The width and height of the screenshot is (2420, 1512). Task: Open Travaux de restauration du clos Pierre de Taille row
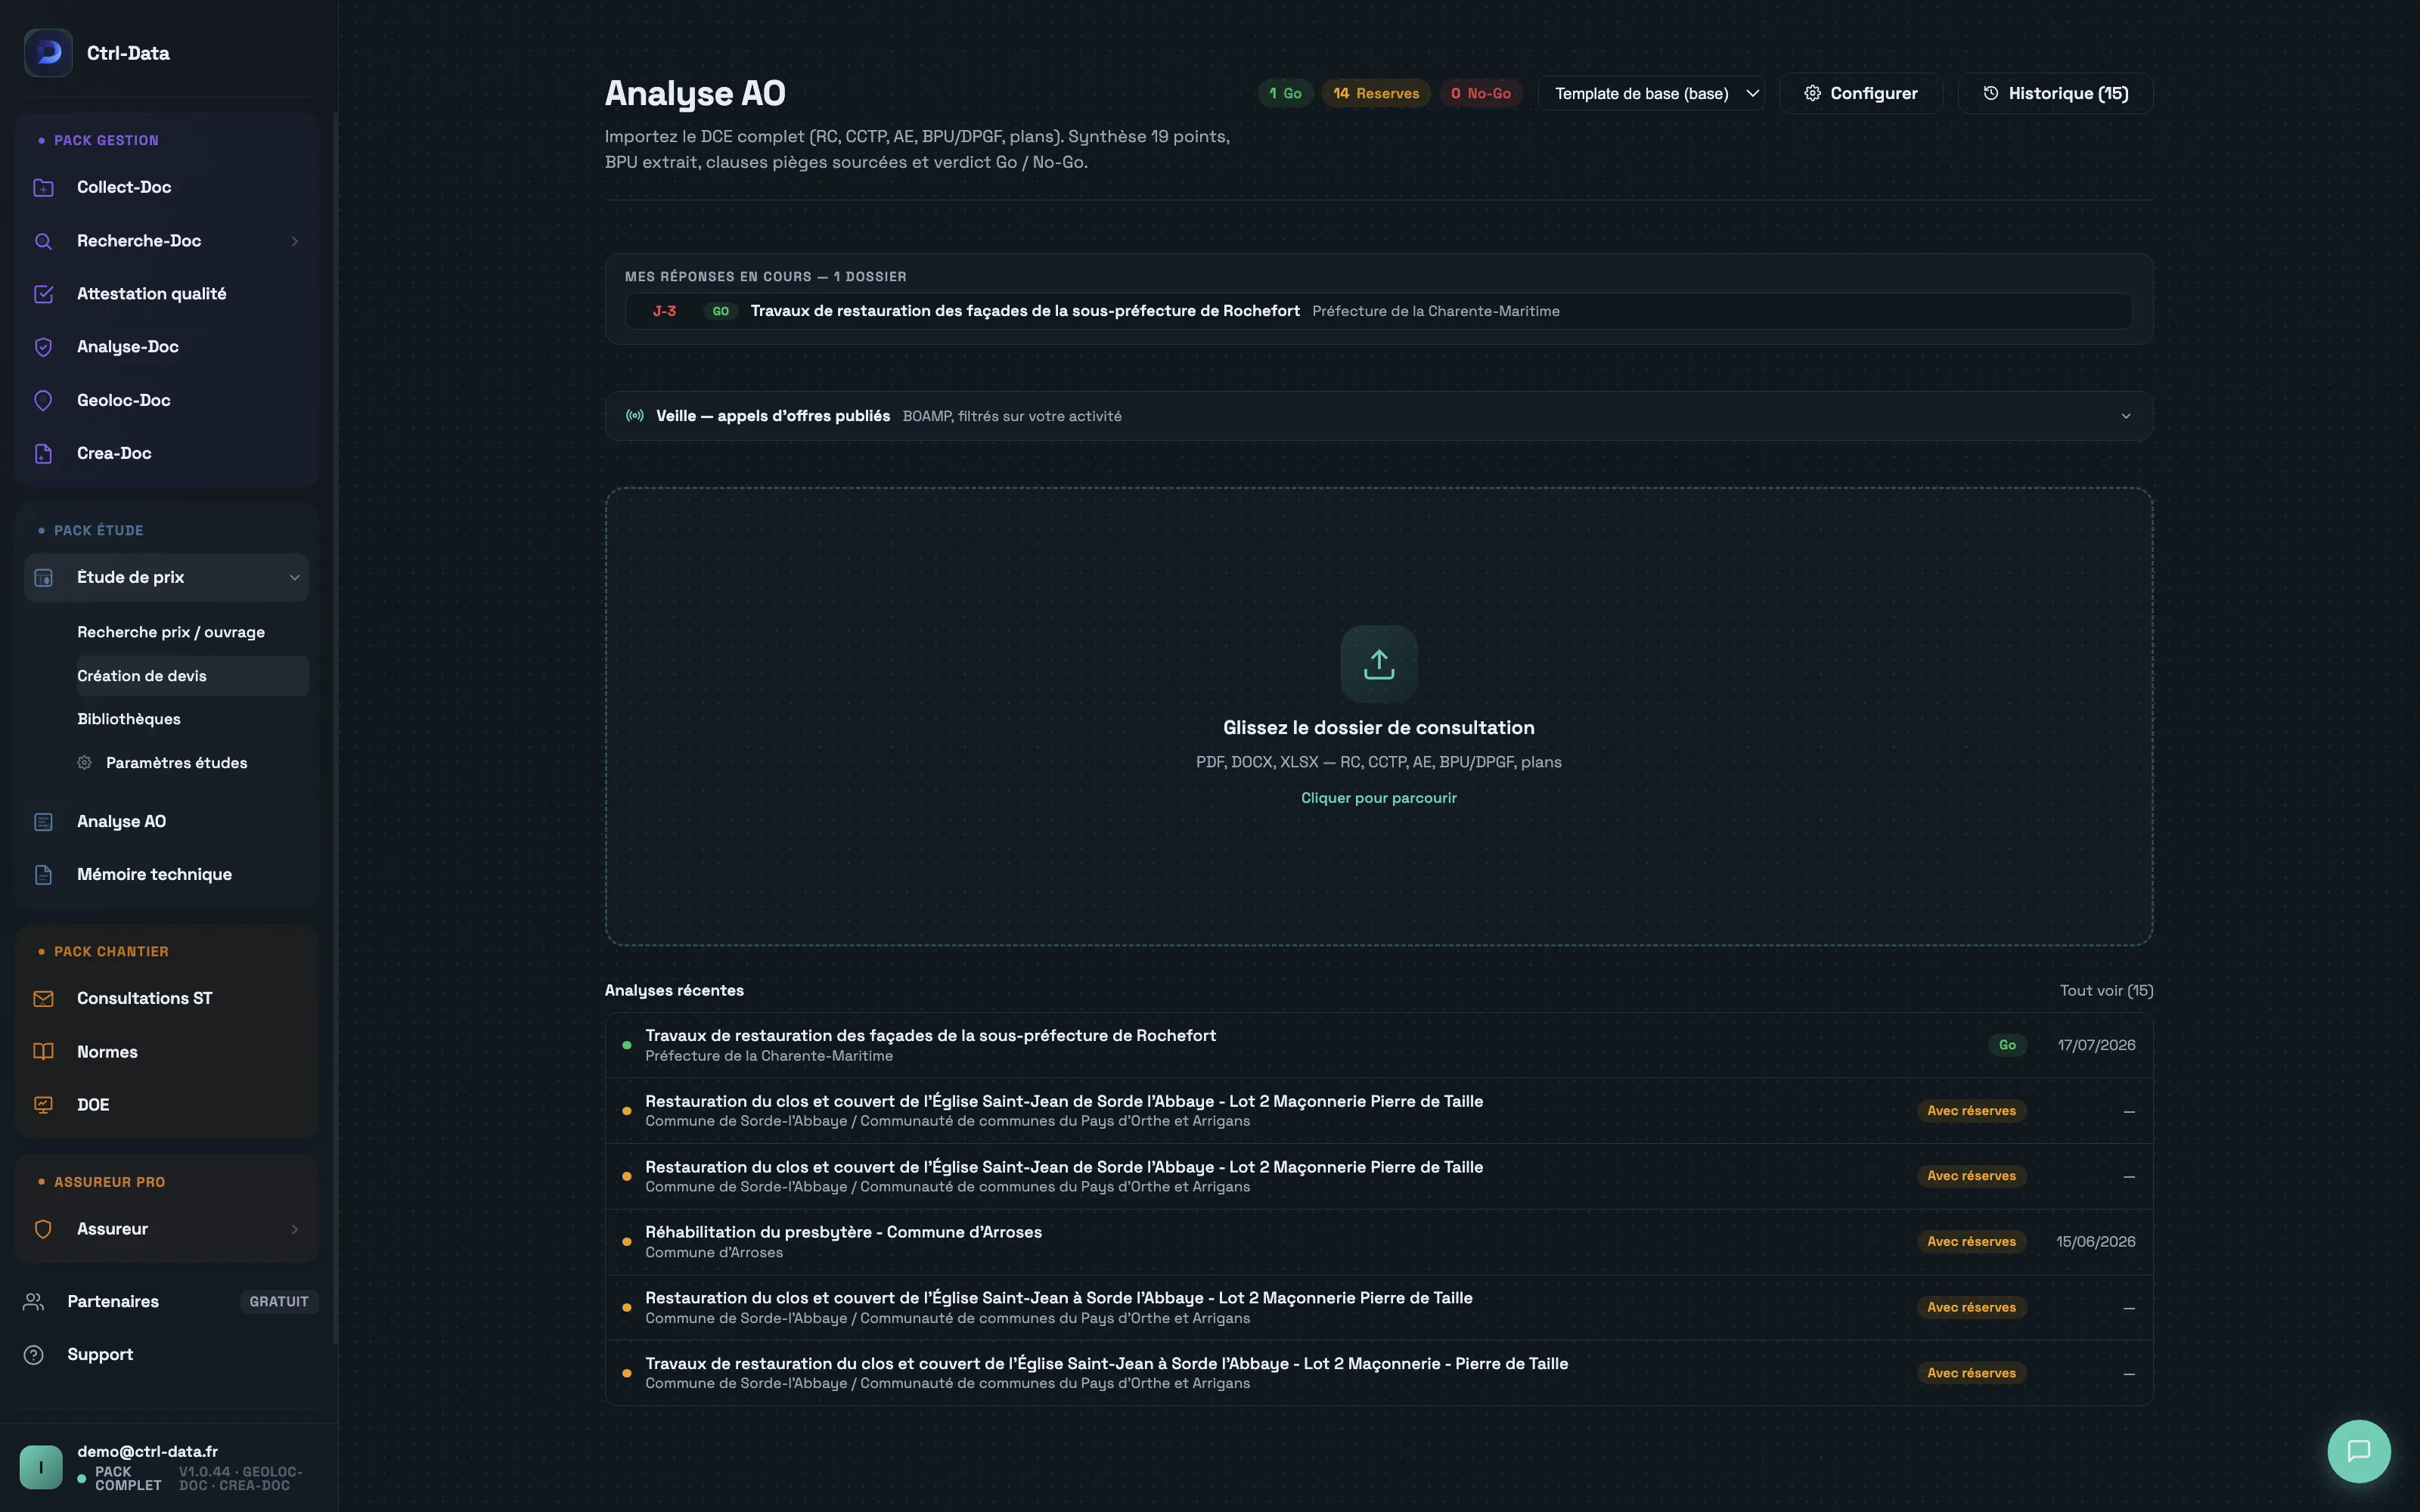[1379, 1373]
